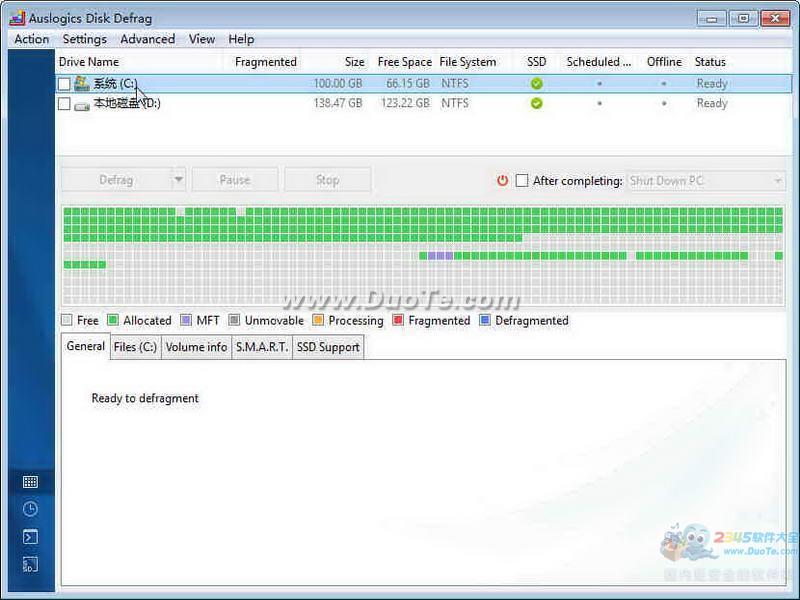Maximize the Disk Defrag window
This screenshot has width=800, height=600.
[x=743, y=19]
